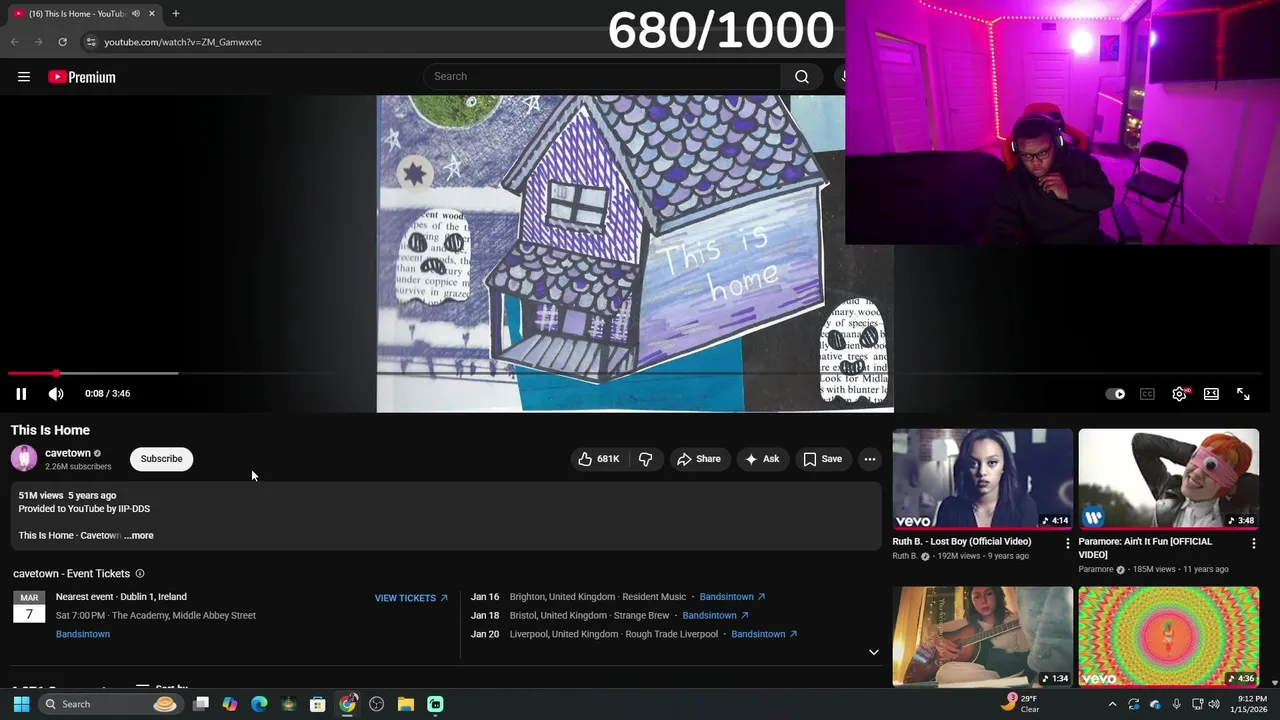Subscribe to the cavetown channel

[x=161, y=459]
